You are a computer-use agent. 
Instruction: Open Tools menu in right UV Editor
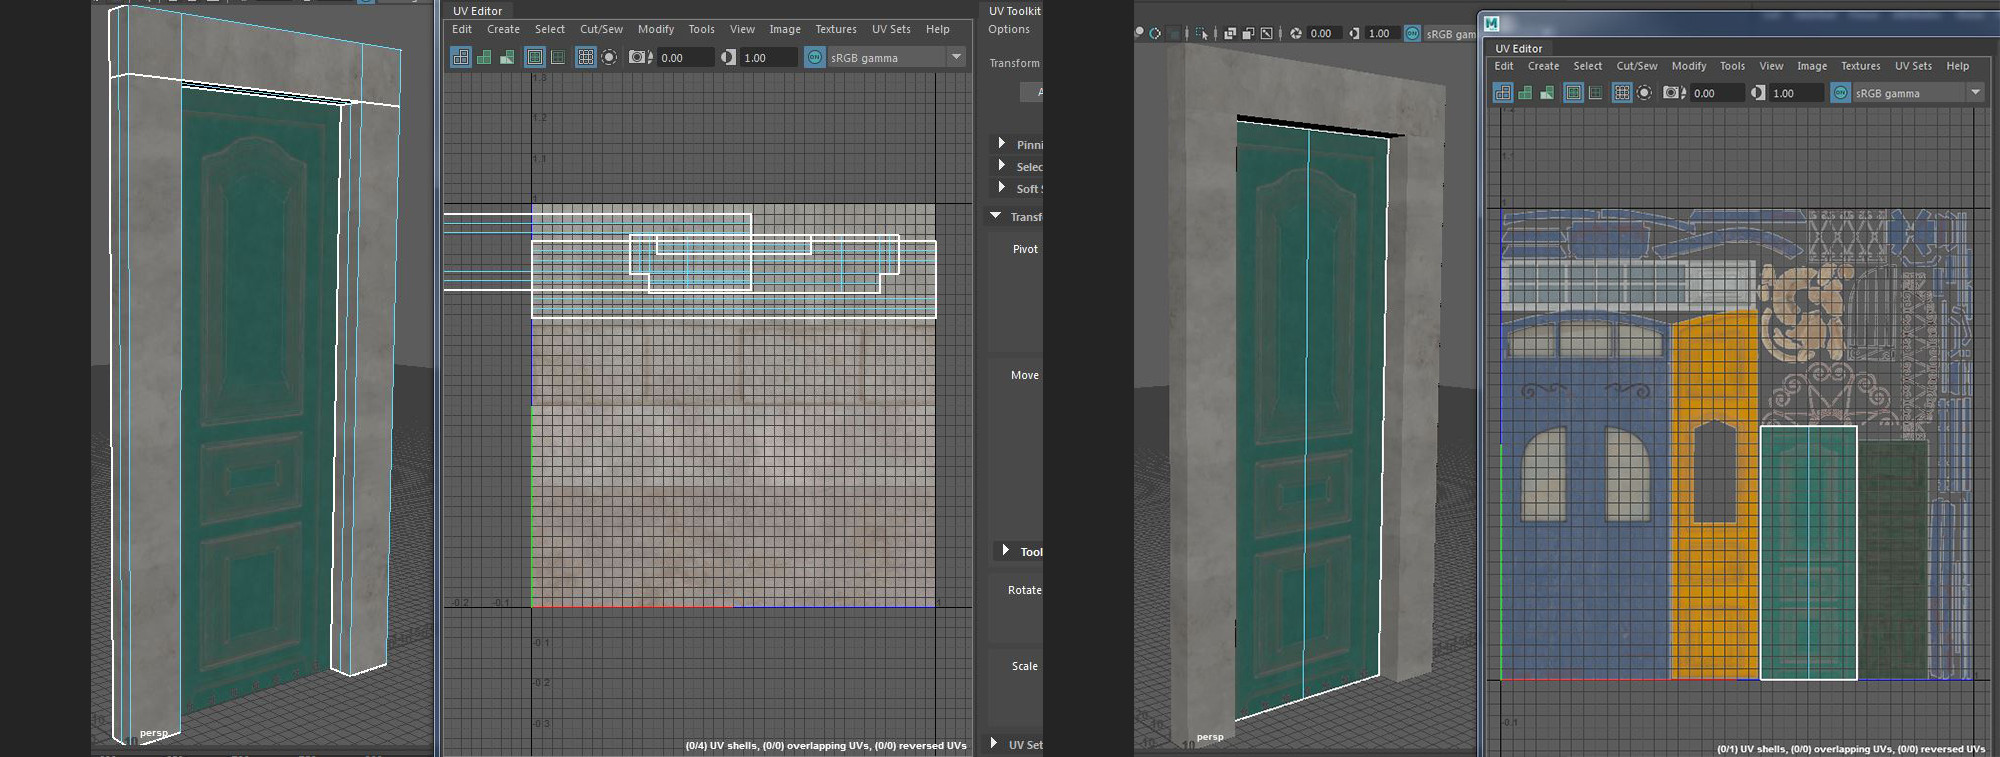(1733, 66)
